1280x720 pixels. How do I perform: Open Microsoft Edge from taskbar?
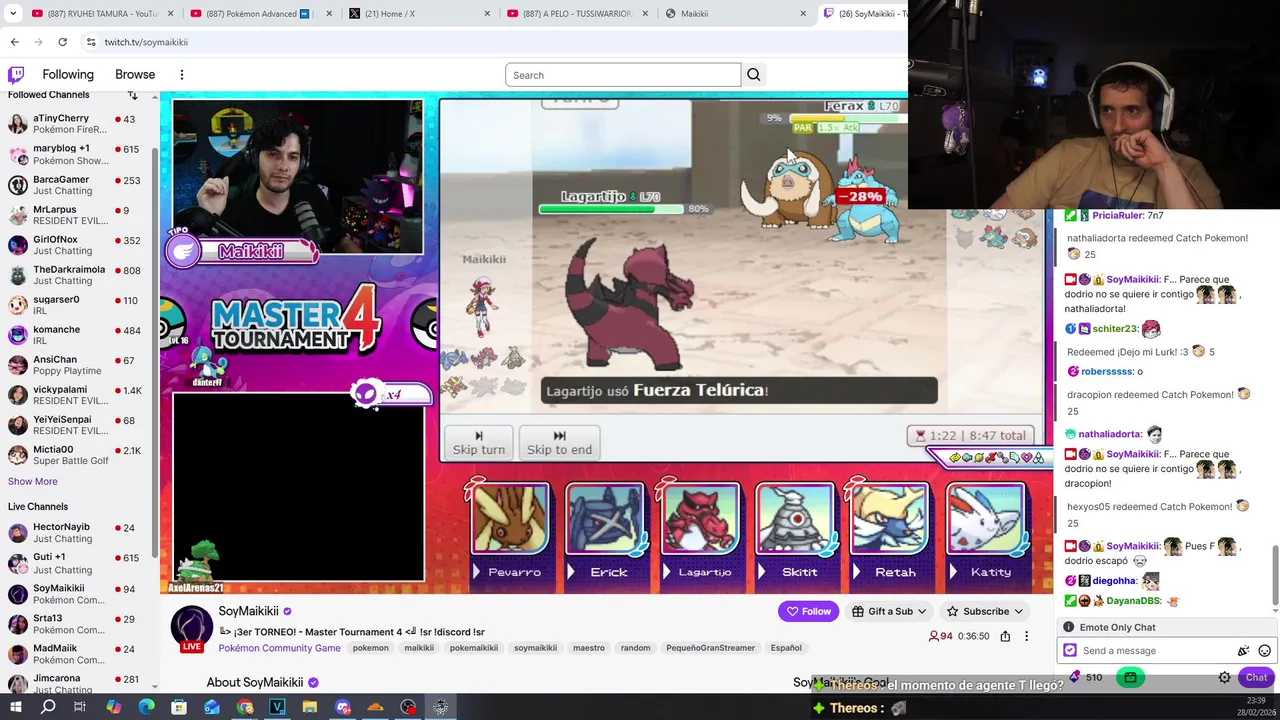tap(146, 707)
